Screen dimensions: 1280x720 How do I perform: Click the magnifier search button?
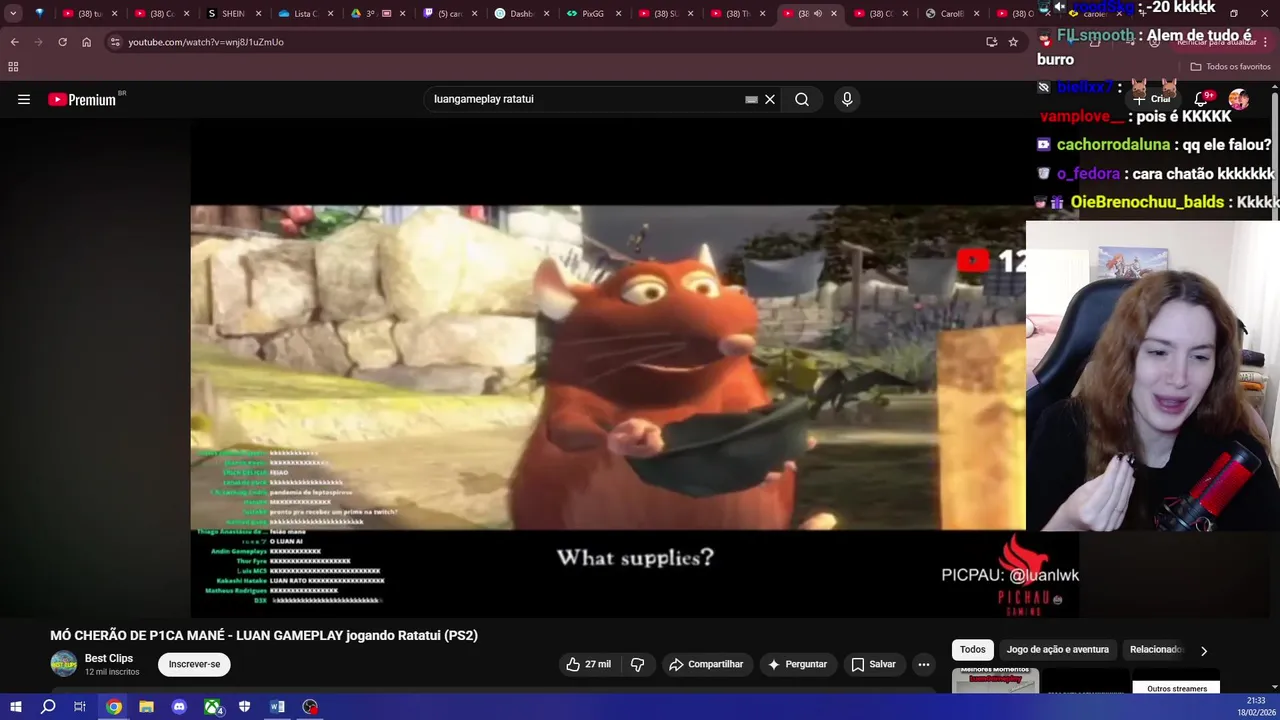pos(802,99)
